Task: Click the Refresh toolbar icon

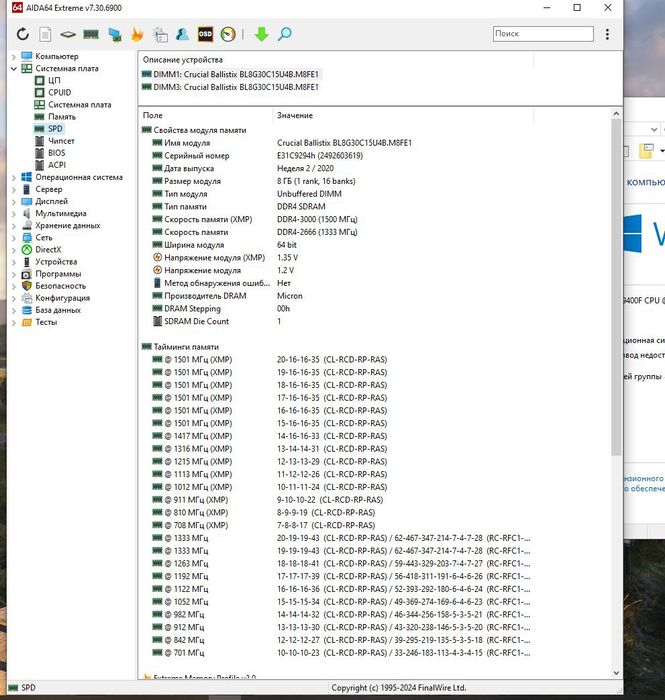Action: [23, 34]
